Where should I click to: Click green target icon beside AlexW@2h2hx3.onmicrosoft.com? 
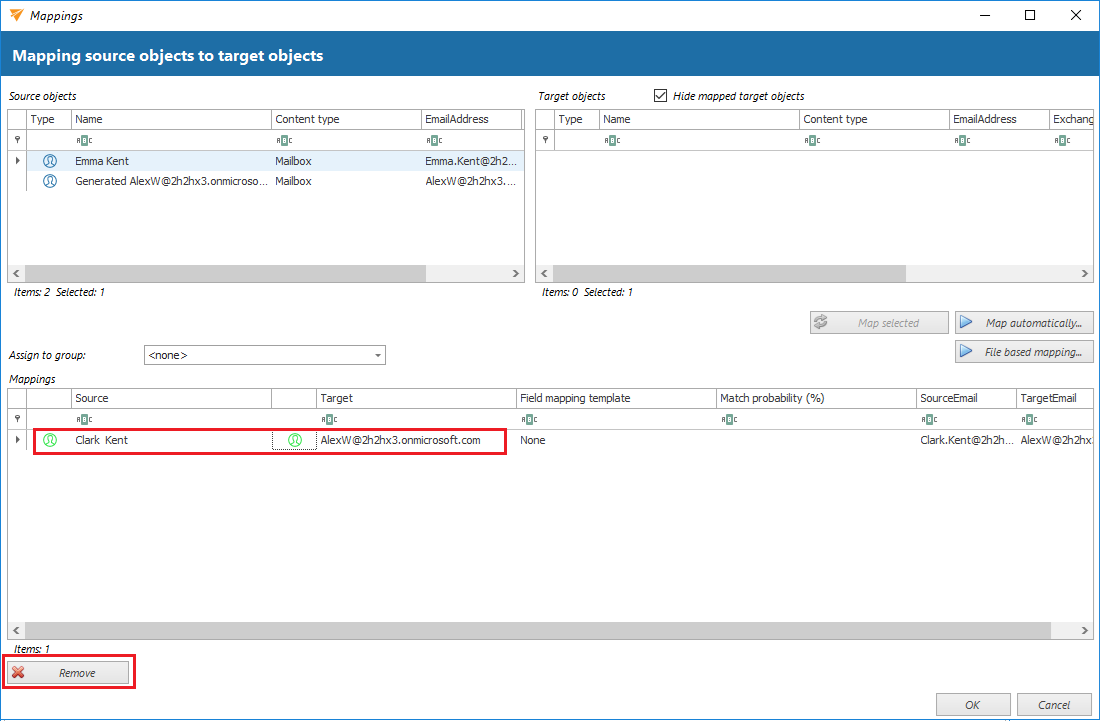(x=295, y=440)
